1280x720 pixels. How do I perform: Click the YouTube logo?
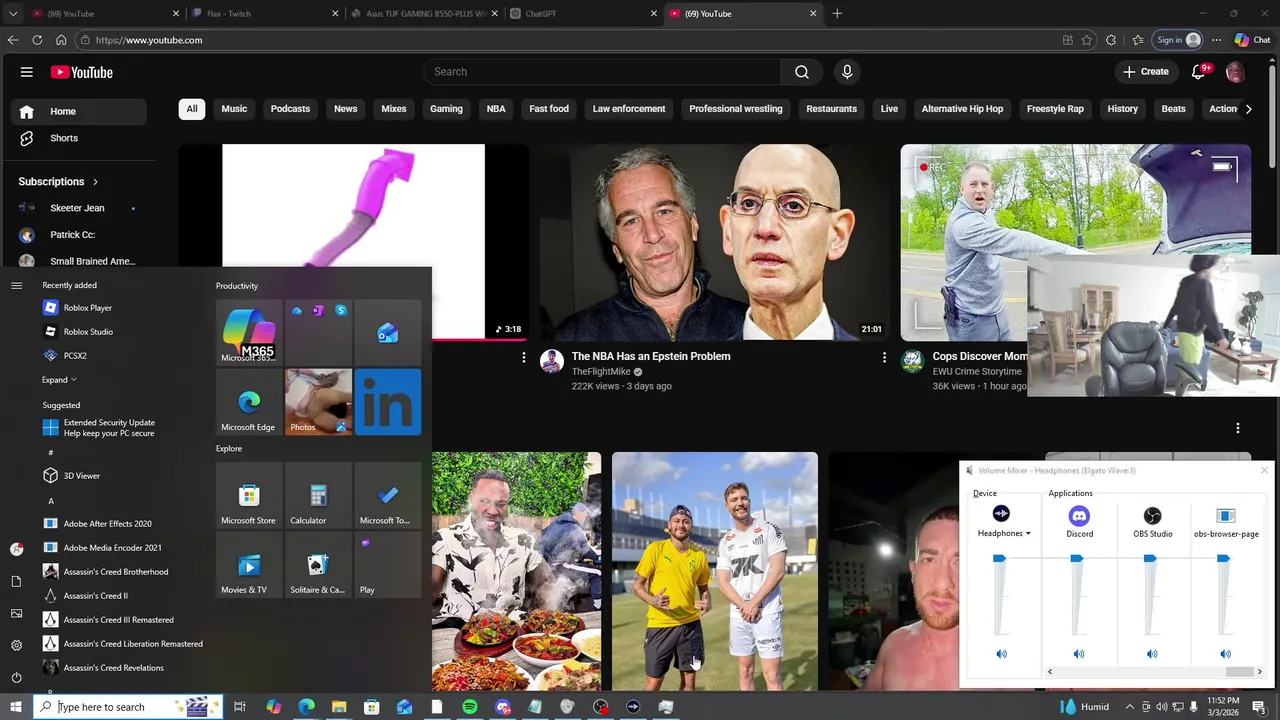[82, 72]
